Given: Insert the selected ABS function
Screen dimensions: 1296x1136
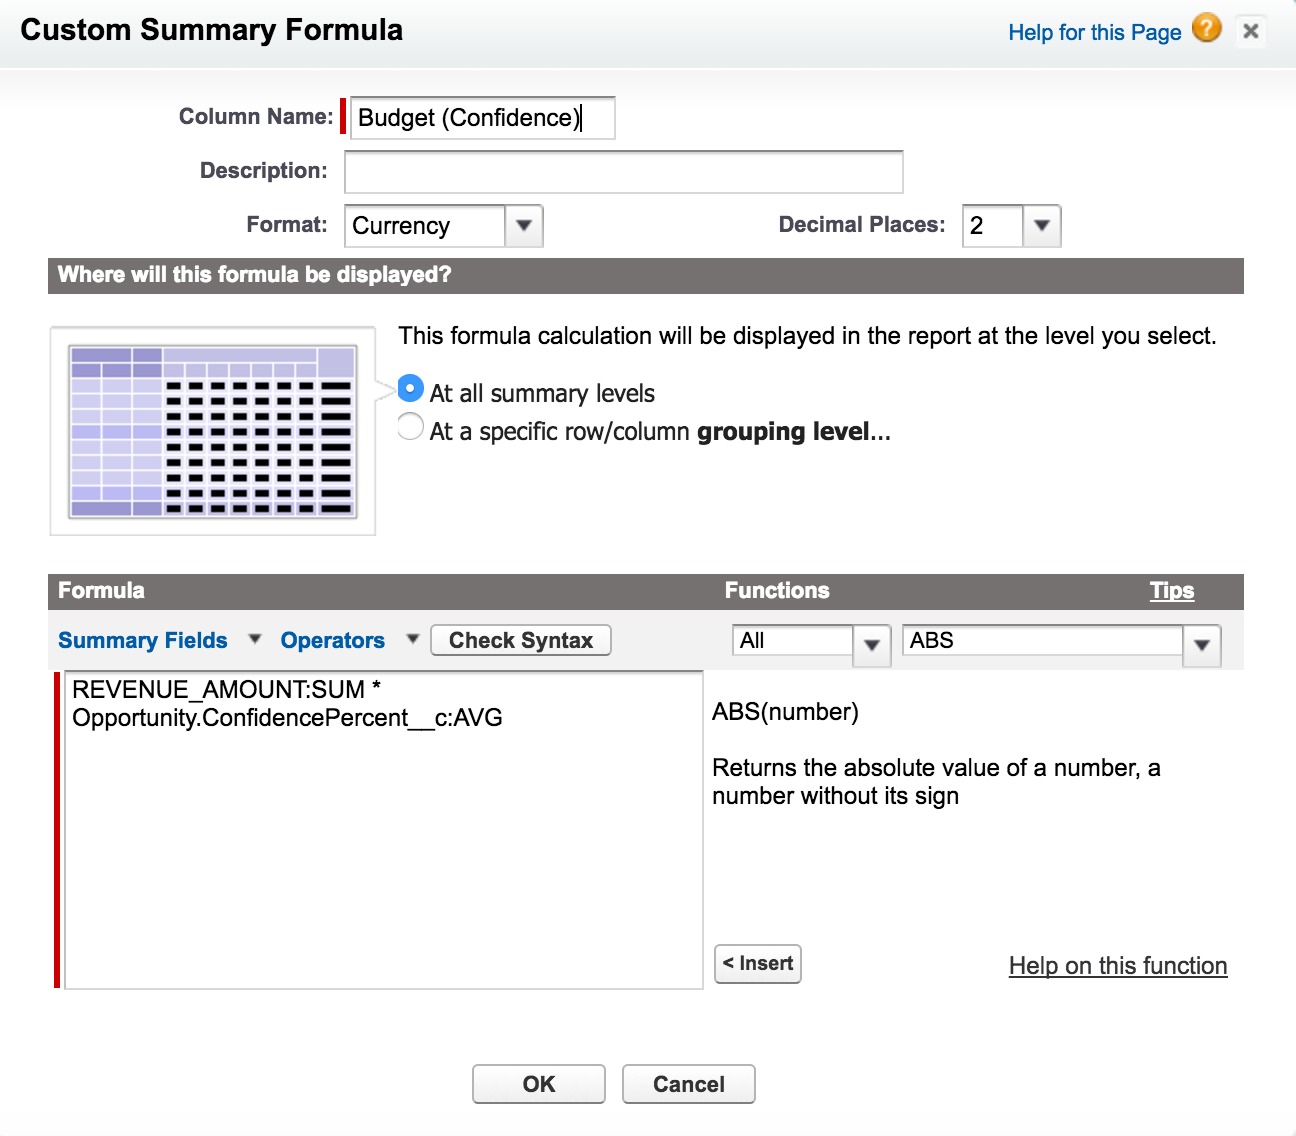Looking at the screenshot, I should (758, 964).
